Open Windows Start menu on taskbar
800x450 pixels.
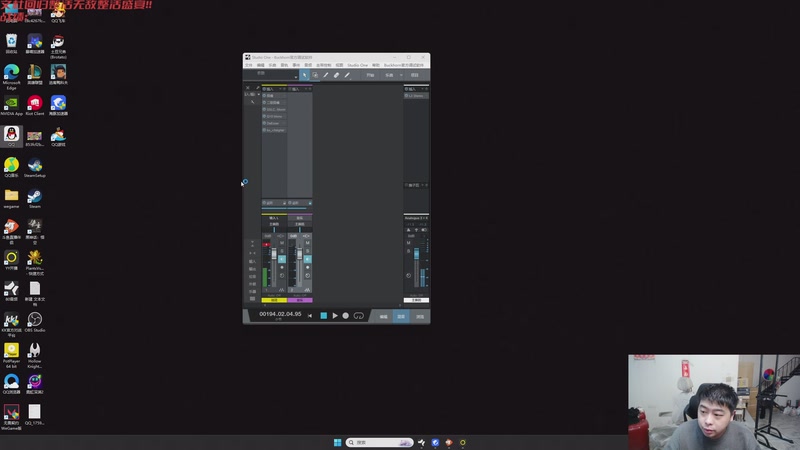[x=337, y=442]
